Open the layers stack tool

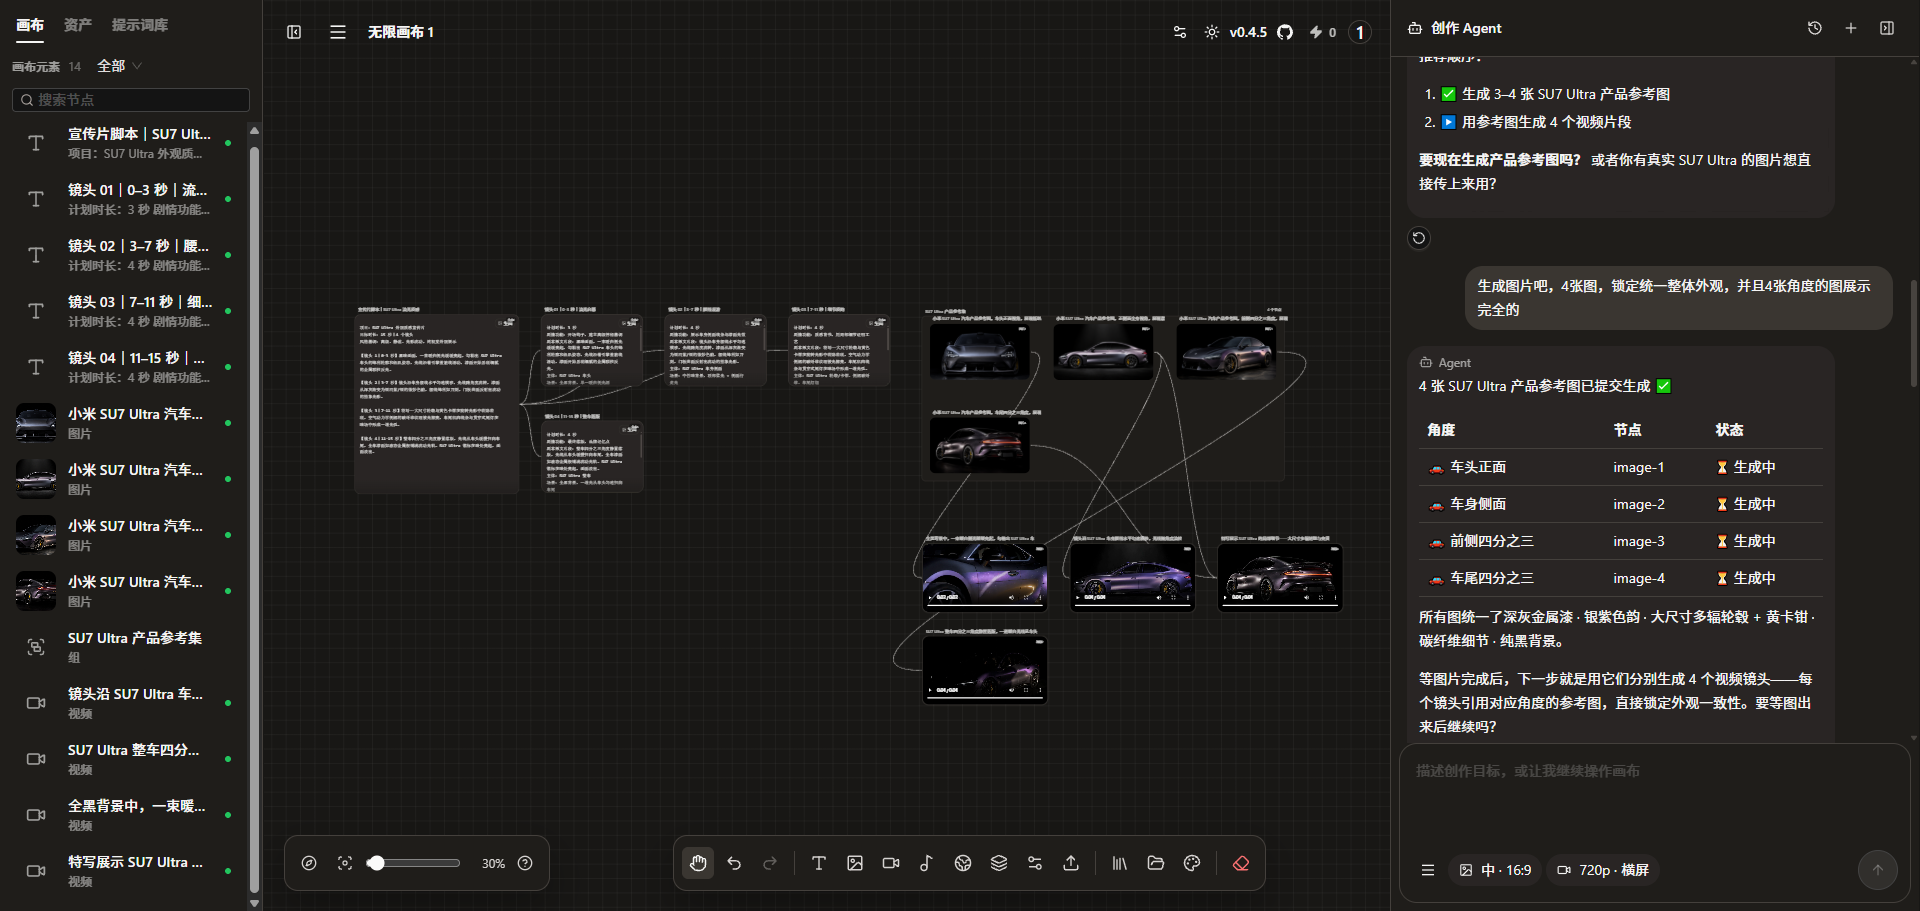coord(999,863)
